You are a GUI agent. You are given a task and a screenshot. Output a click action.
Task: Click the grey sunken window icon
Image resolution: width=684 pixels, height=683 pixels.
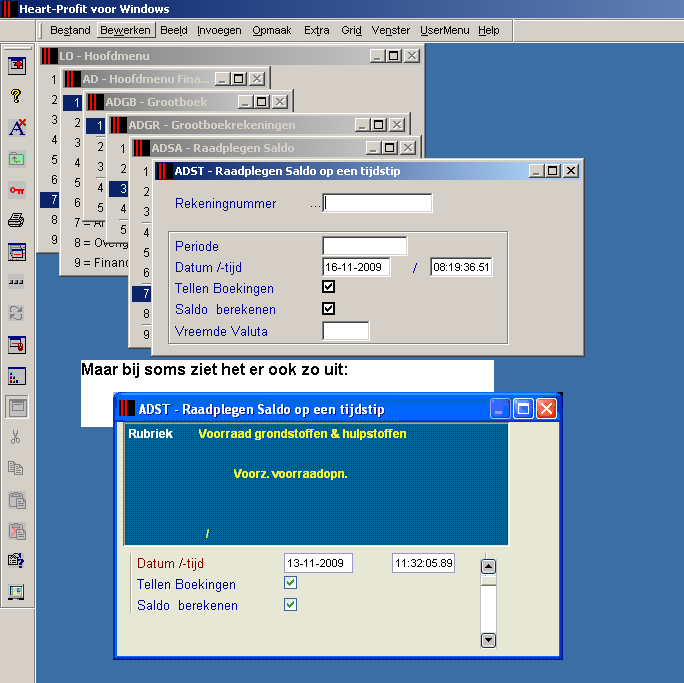(17, 407)
